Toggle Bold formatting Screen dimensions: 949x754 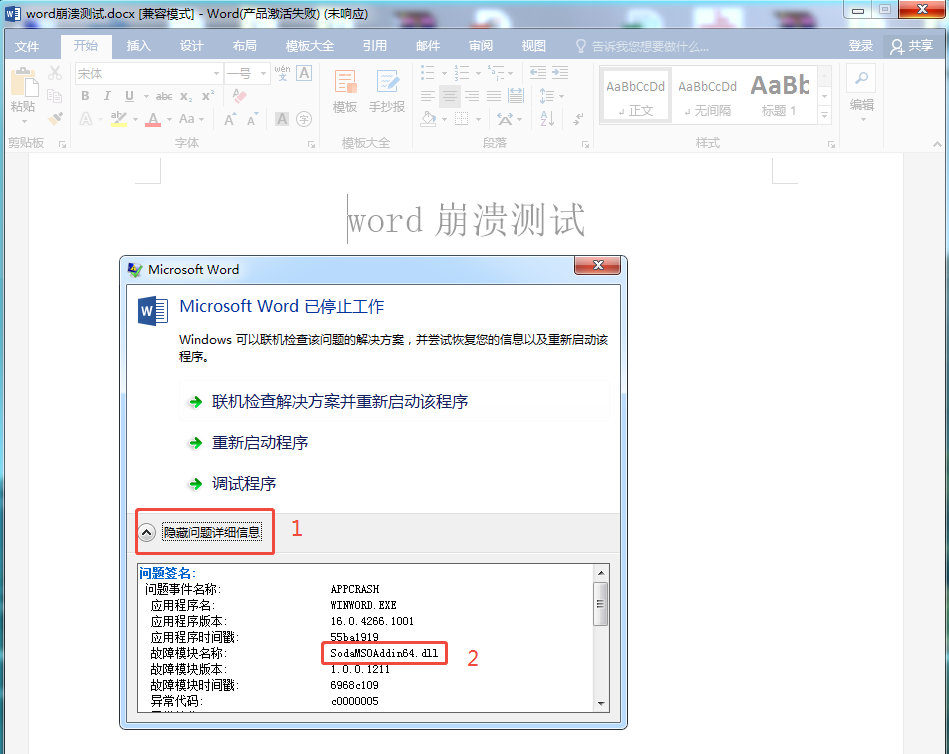85,96
